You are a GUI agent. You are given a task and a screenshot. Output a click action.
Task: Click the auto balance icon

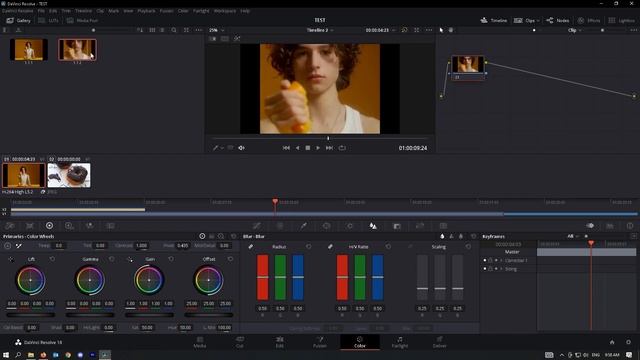pyautogui.click(x=8, y=246)
